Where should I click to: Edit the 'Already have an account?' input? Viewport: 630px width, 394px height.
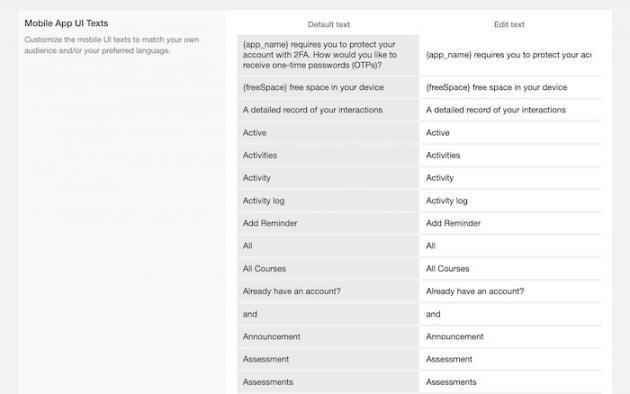click(x=510, y=291)
